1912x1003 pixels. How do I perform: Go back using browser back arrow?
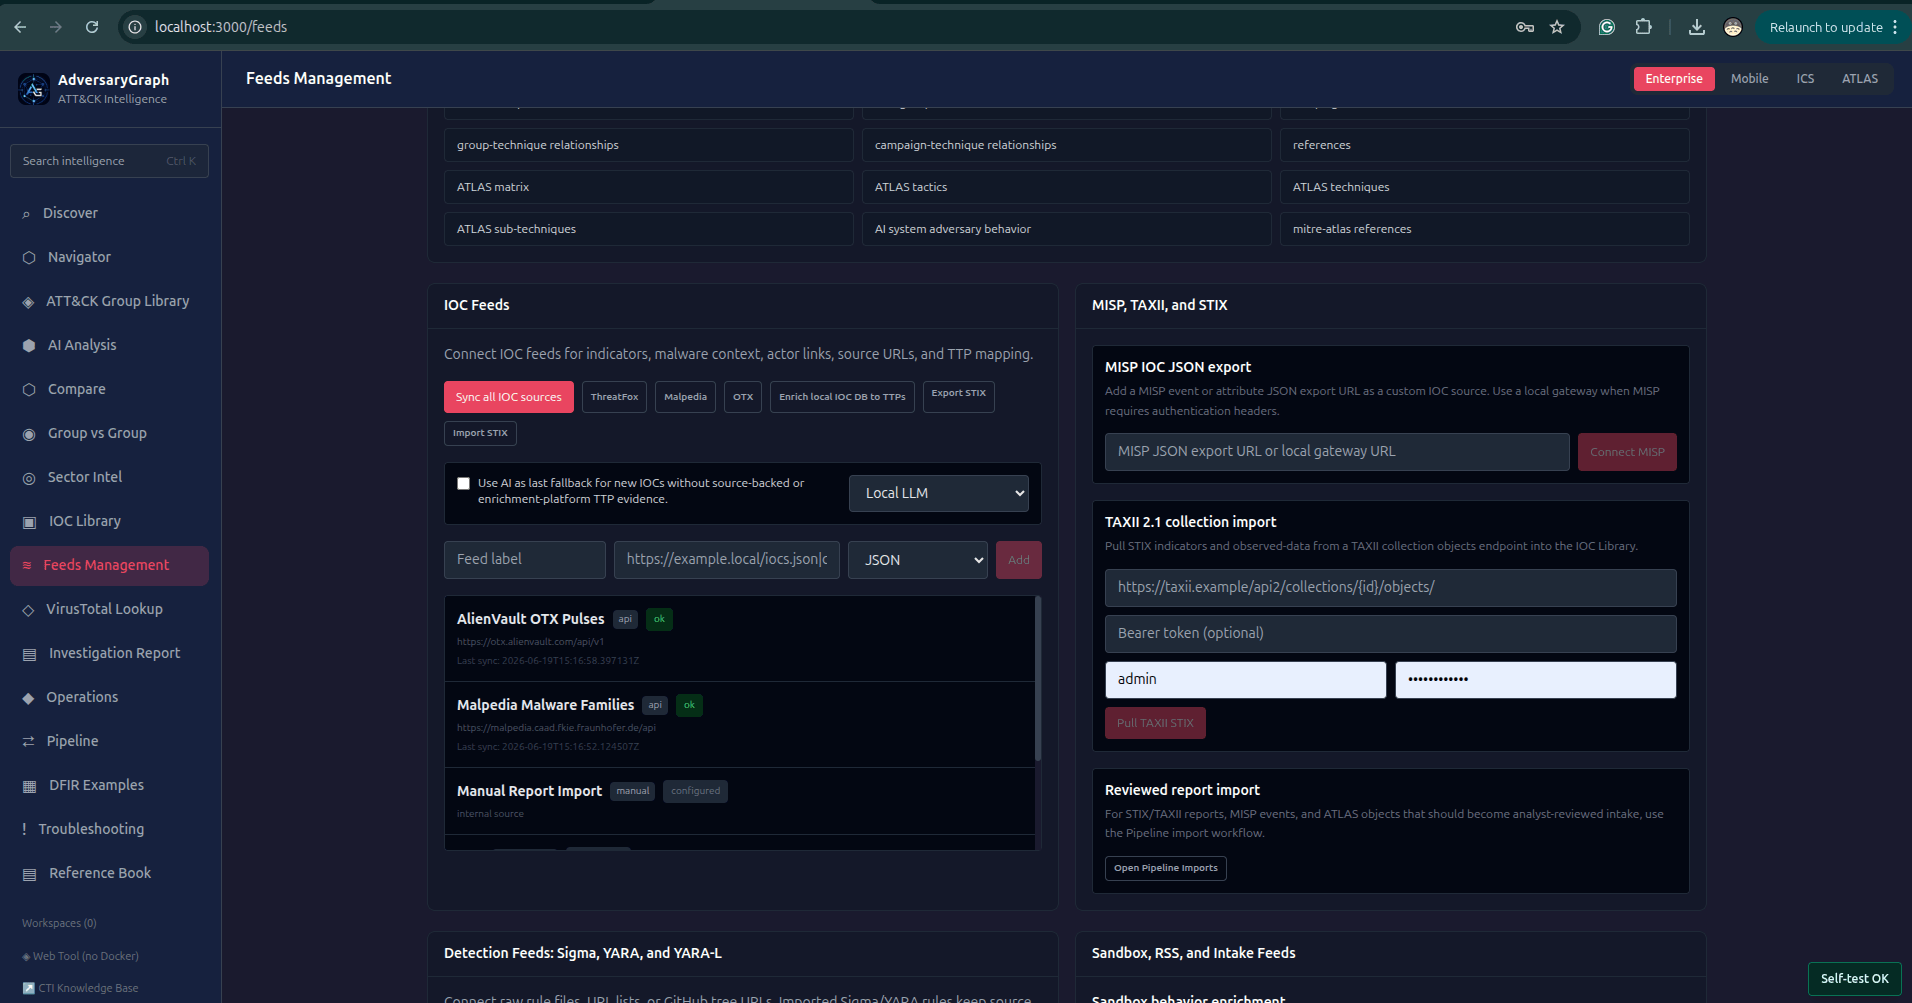point(20,27)
